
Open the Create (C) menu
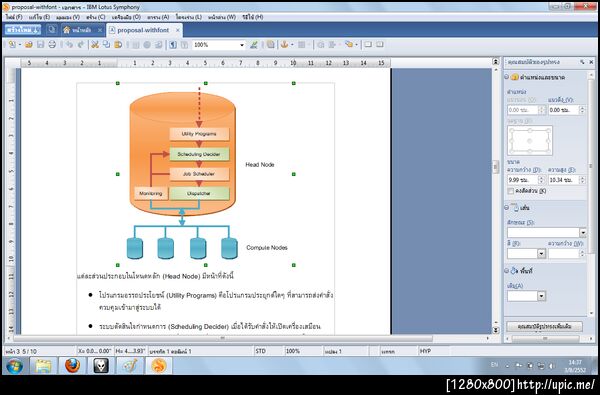pos(96,17)
